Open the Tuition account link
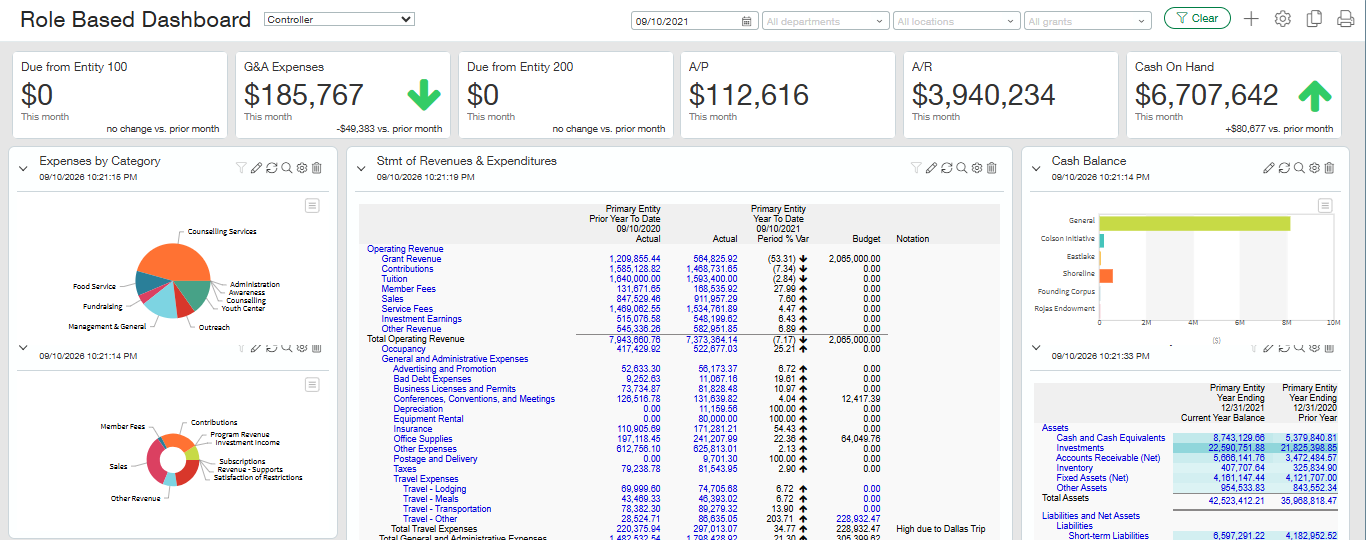 394,279
